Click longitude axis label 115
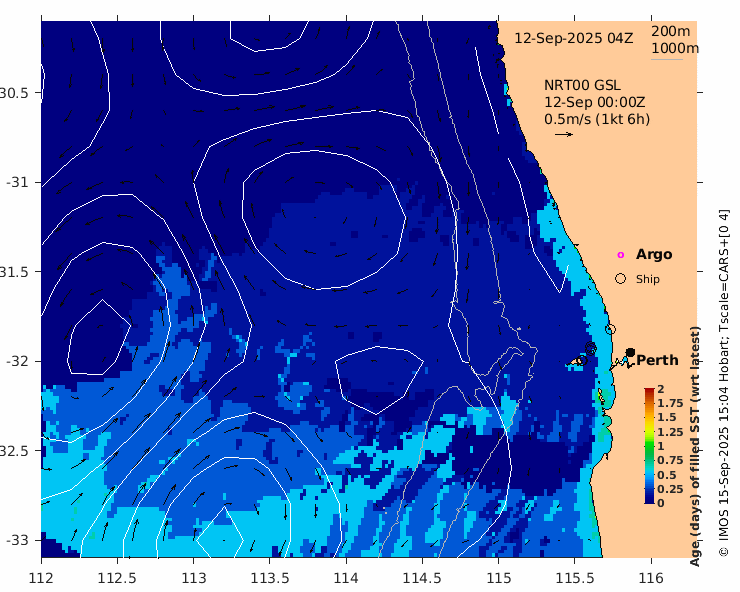The width and height of the screenshot is (740, 592). (498, 578)
